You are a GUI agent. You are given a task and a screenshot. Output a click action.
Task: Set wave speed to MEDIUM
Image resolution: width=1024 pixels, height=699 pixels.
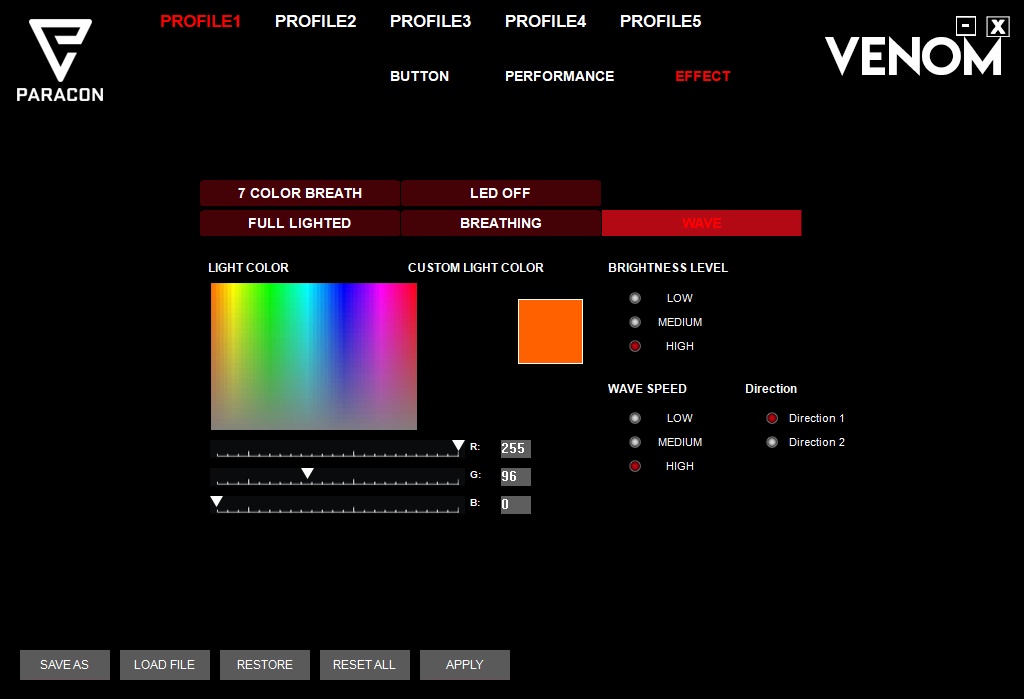tap(635, 442)
